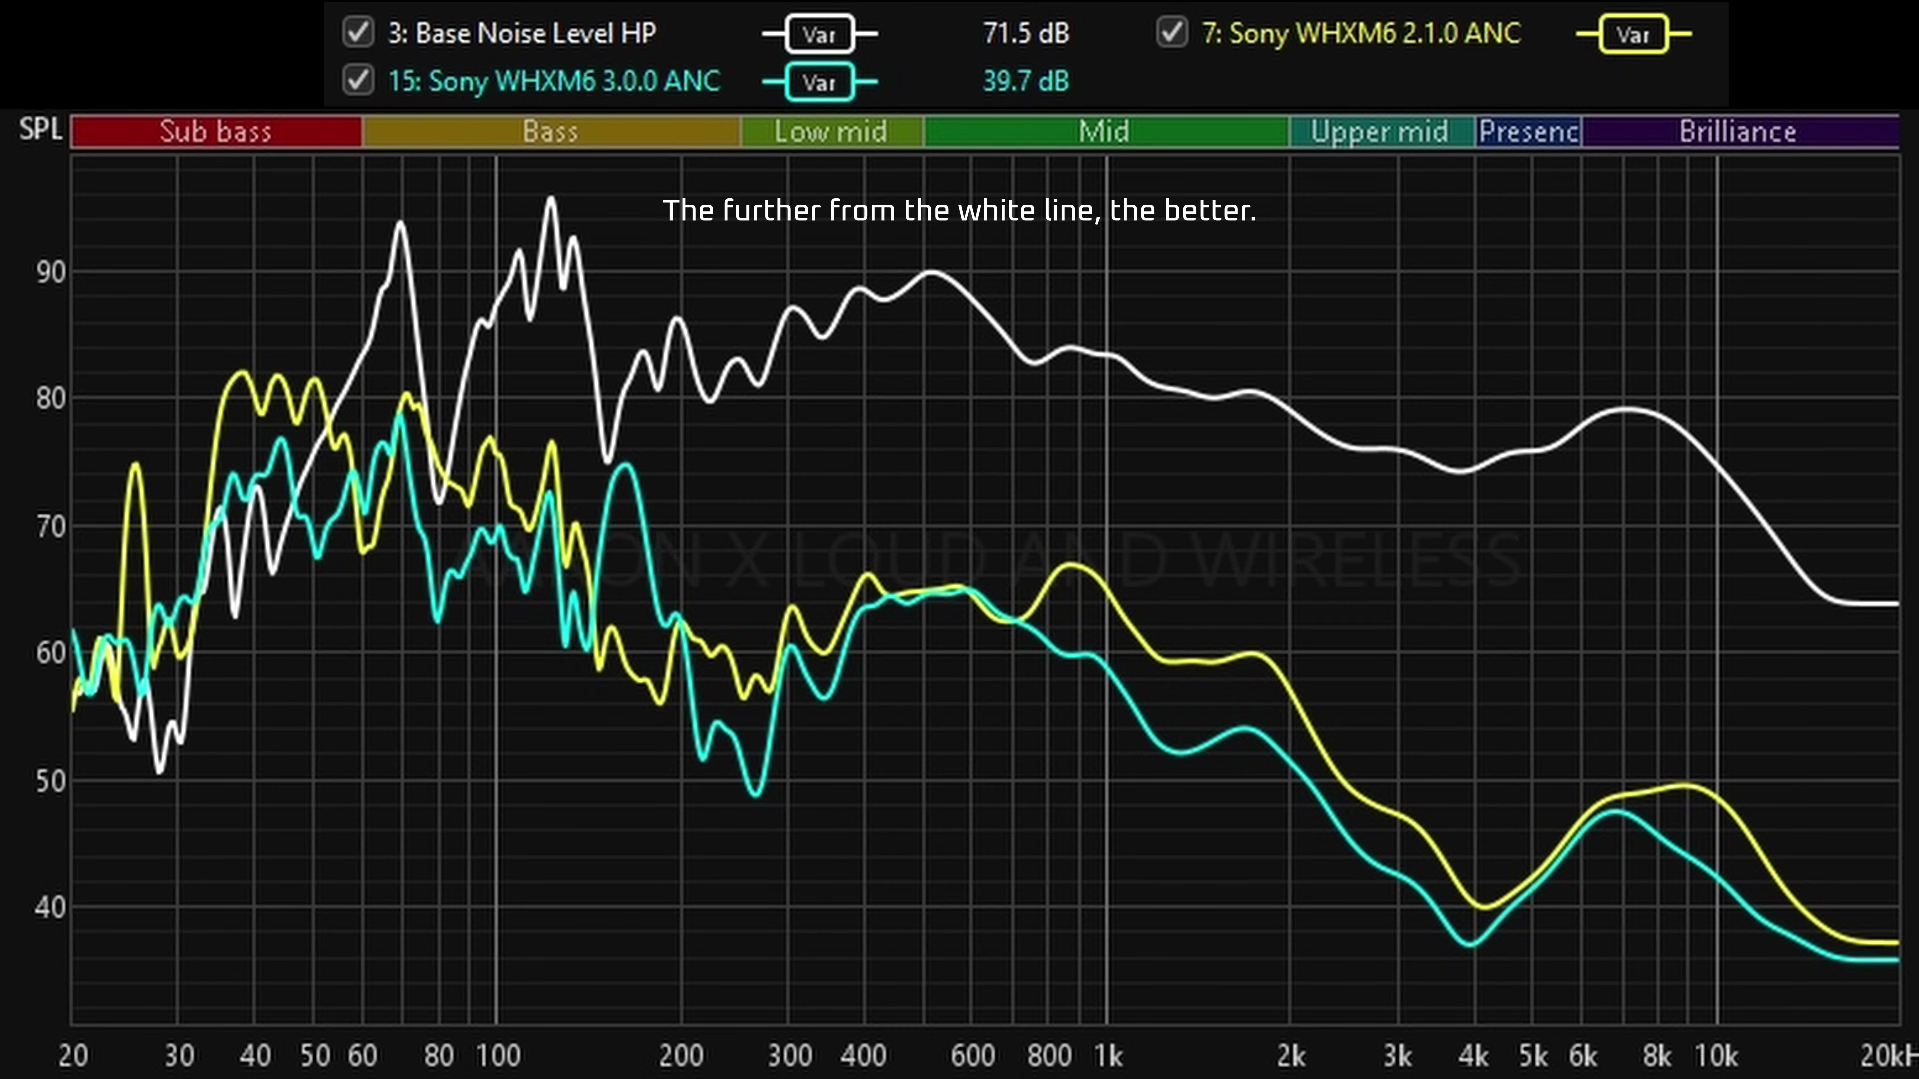Click the 'The further from the white line' caption

(x=959, y=211)
